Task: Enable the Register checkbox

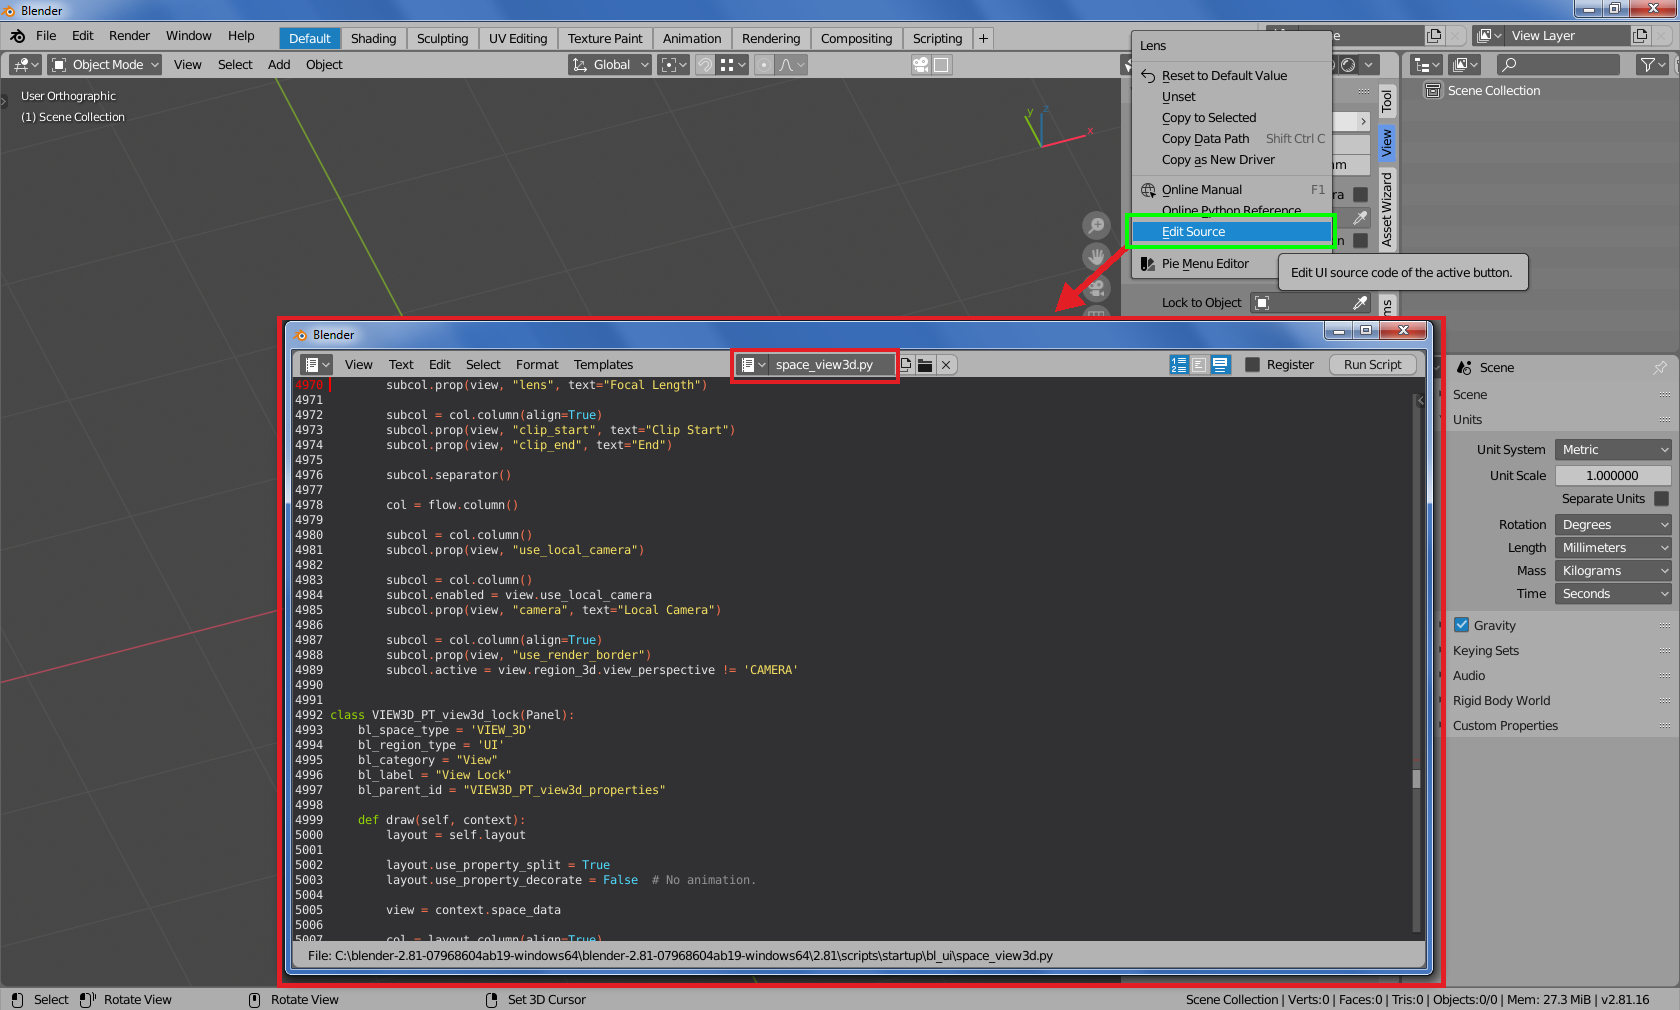Action: pyautogui.click(x=1252, y=365)
